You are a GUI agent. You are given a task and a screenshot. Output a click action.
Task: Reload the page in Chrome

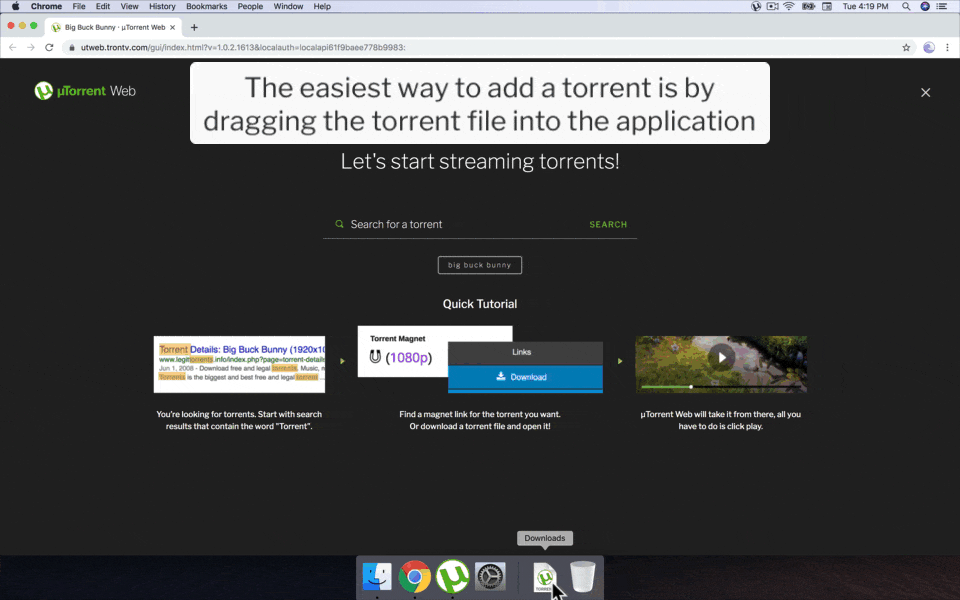[x=49, y=47]
